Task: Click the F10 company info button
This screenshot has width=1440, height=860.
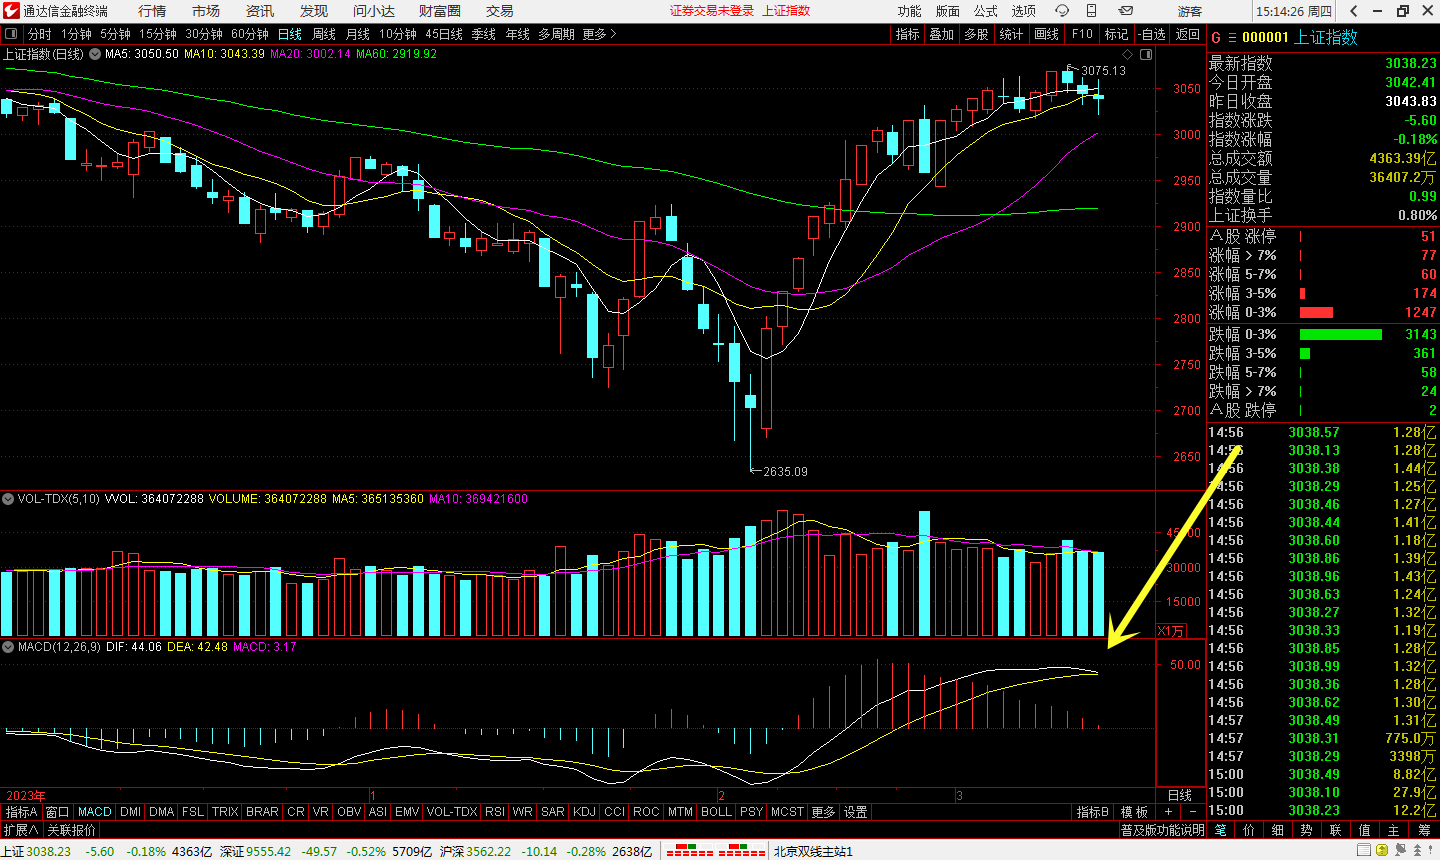Action: point(1082,34)
